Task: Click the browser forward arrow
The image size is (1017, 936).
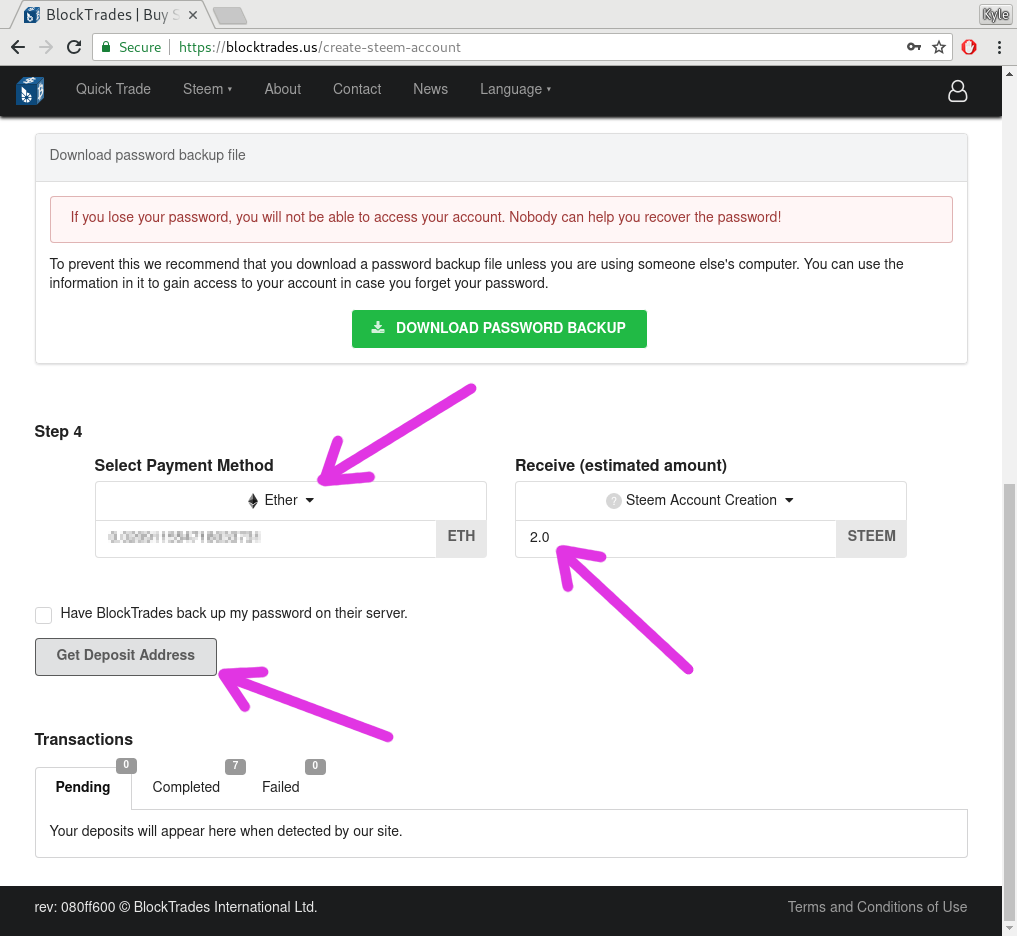Action: tap(45, 47)
